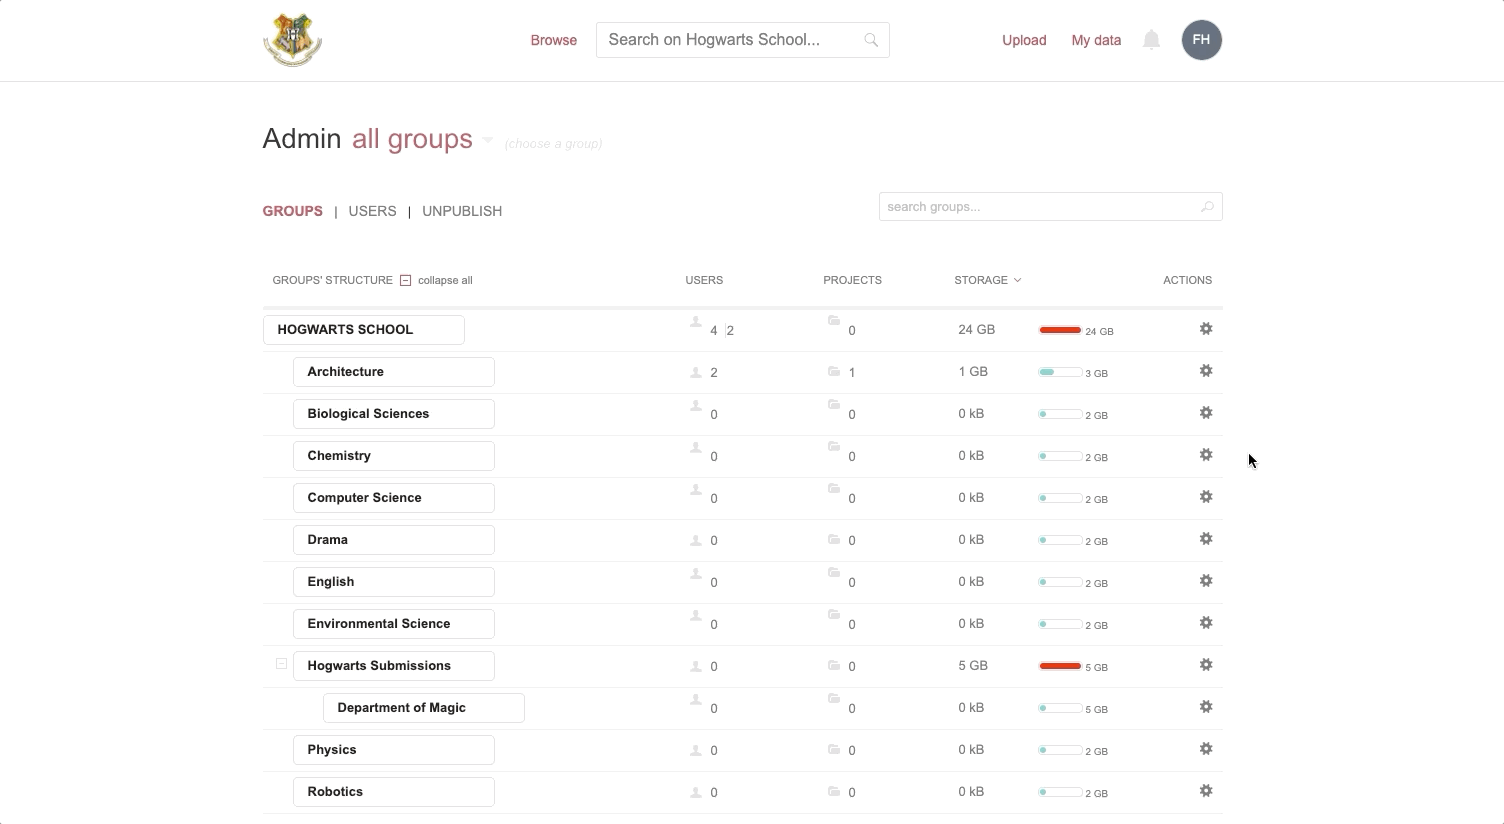
Task: Select the Drama group
Action: [x=394, y=540]
